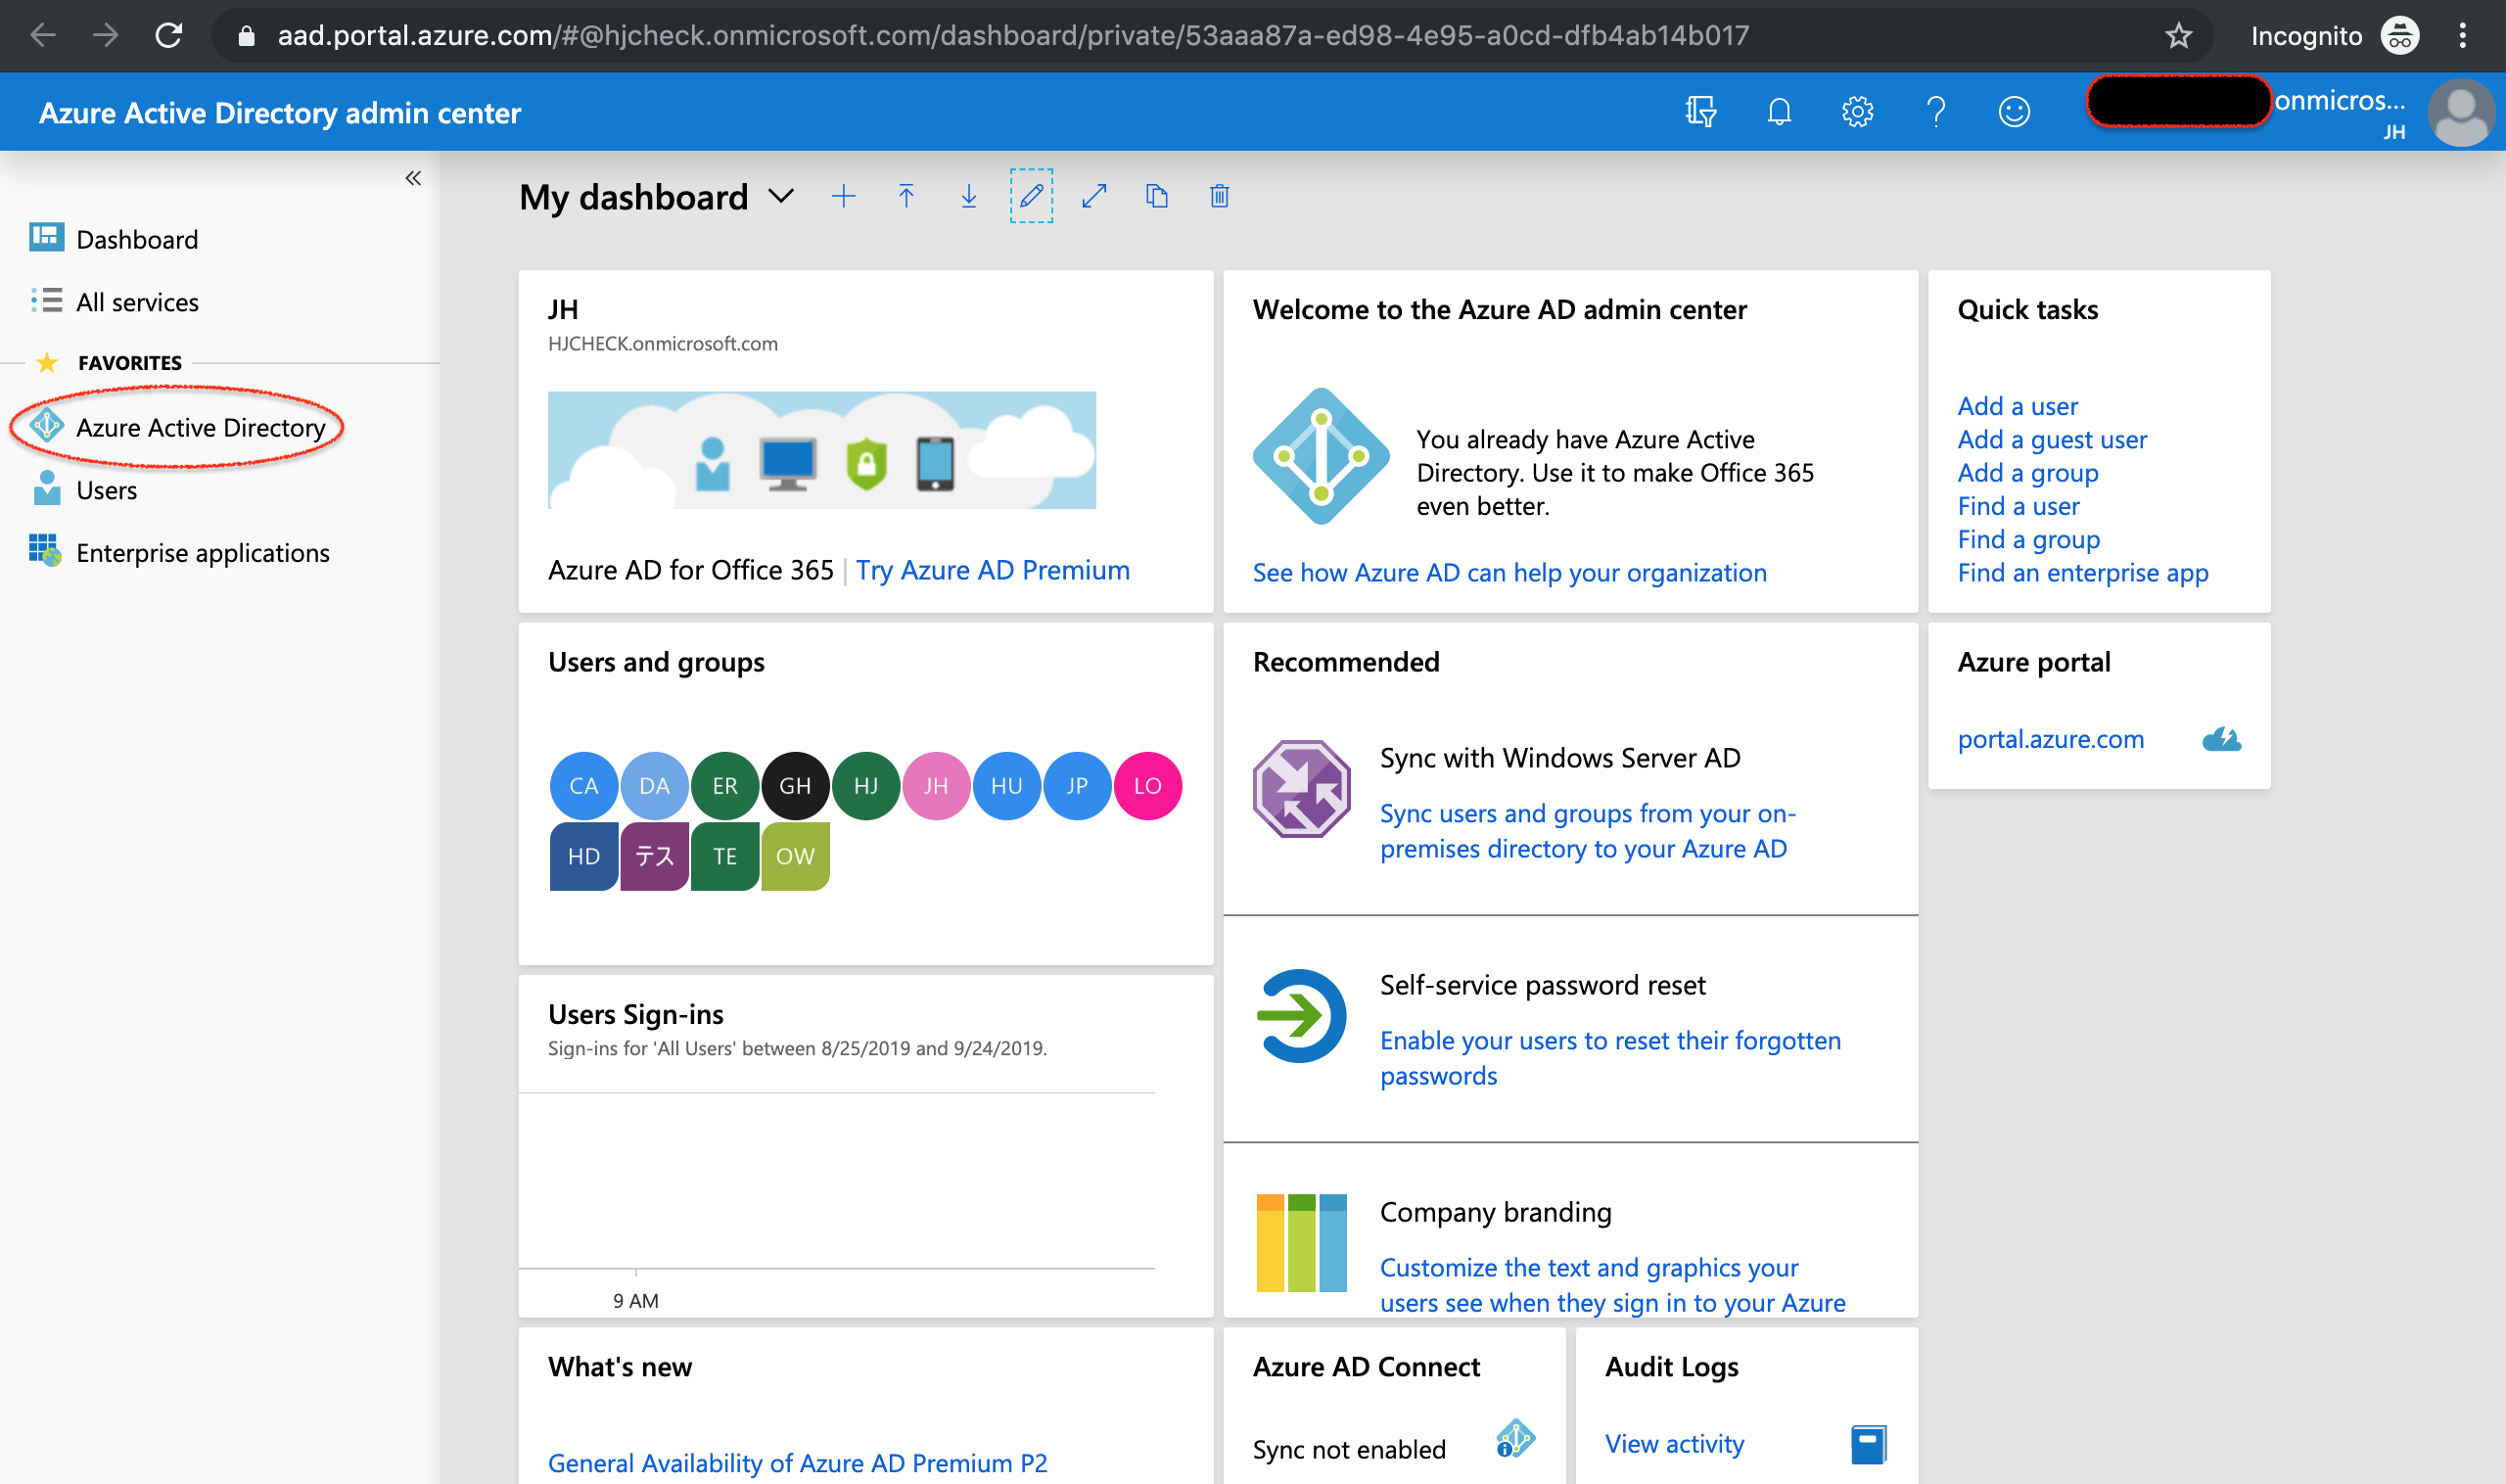Image resolution: width=2506 pixels, height=1484 pixels.
Task: Open Dashboard in the sidebar
Action: (x=137, y=239)
